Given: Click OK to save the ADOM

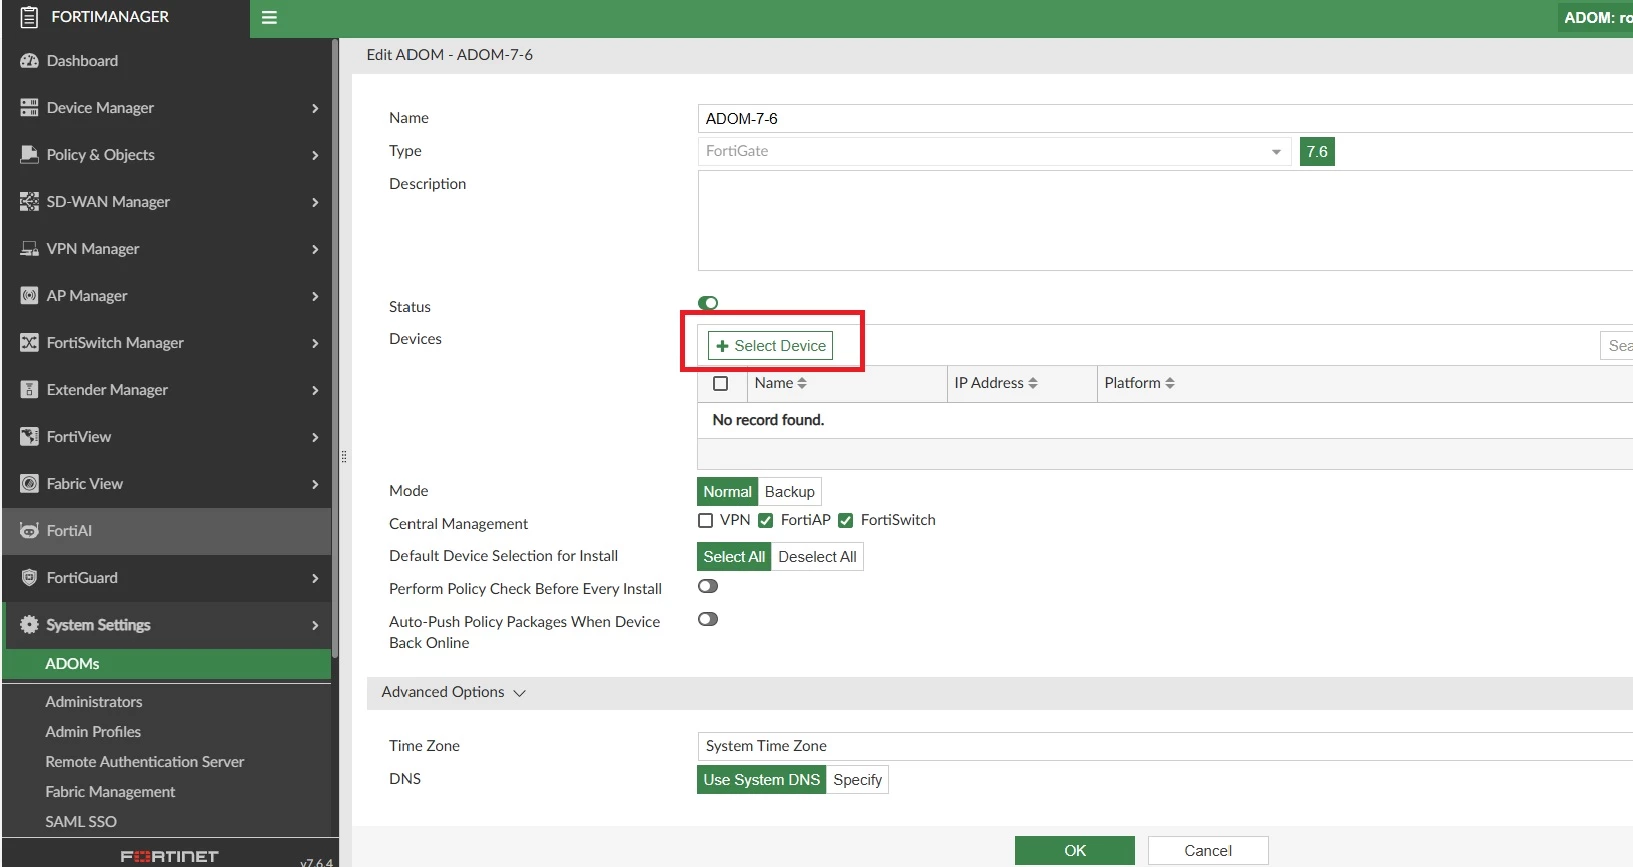Looking at the screenshot, I should pos(1075,851).
